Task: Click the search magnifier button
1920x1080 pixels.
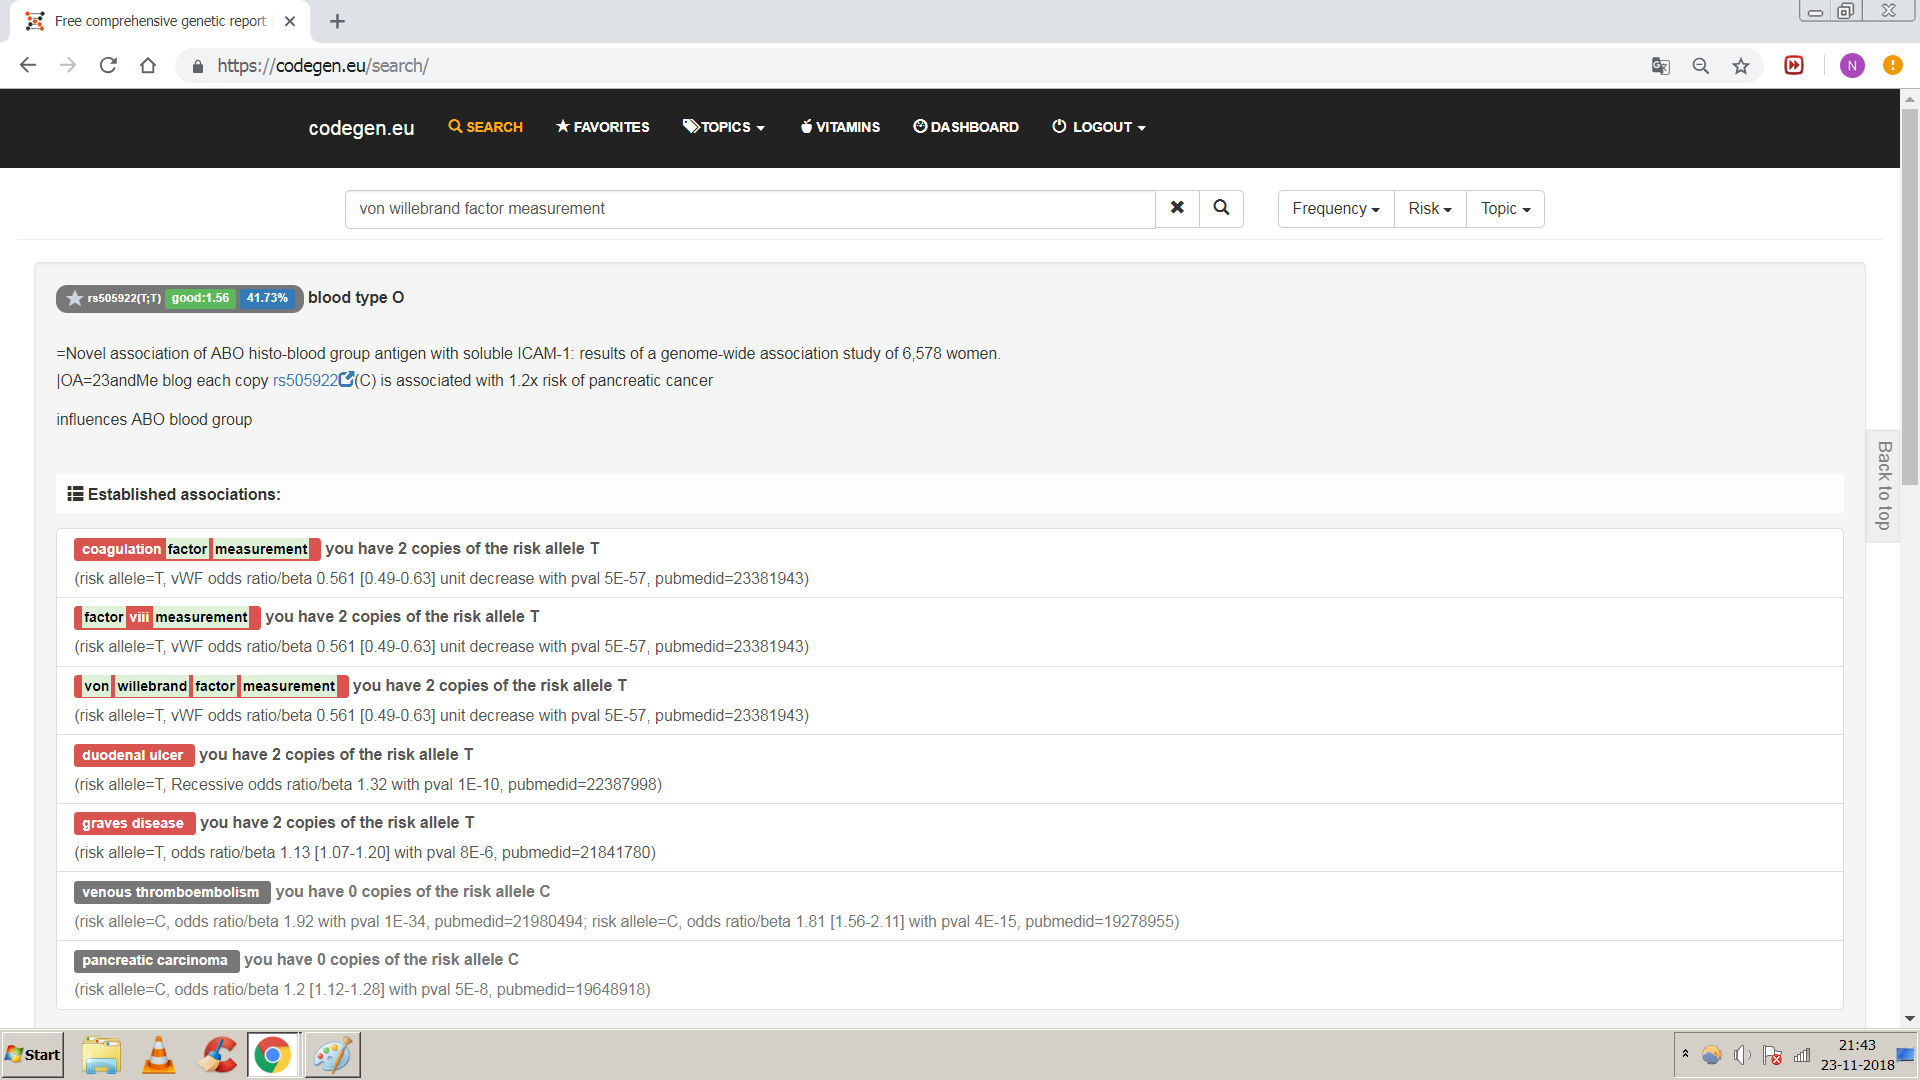Action: tap(1221, 208)
